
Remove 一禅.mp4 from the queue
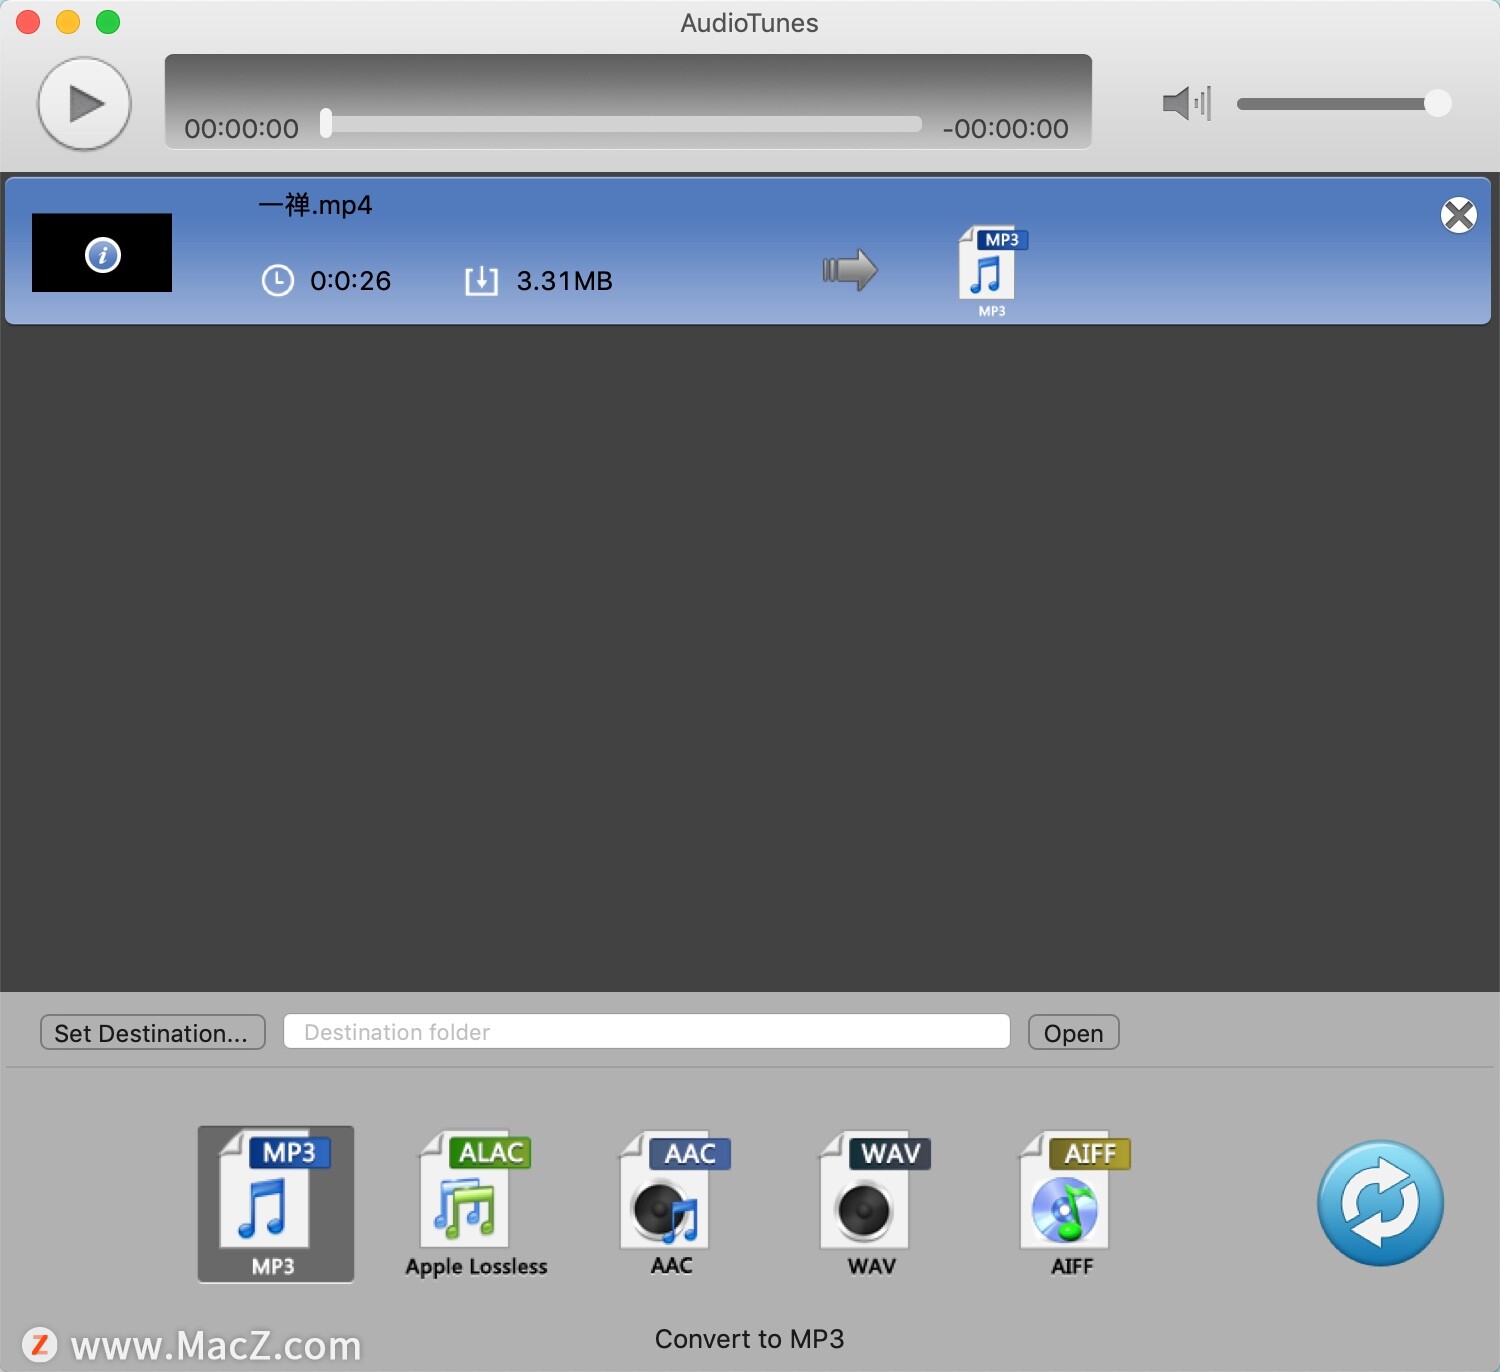point(1459,215)
